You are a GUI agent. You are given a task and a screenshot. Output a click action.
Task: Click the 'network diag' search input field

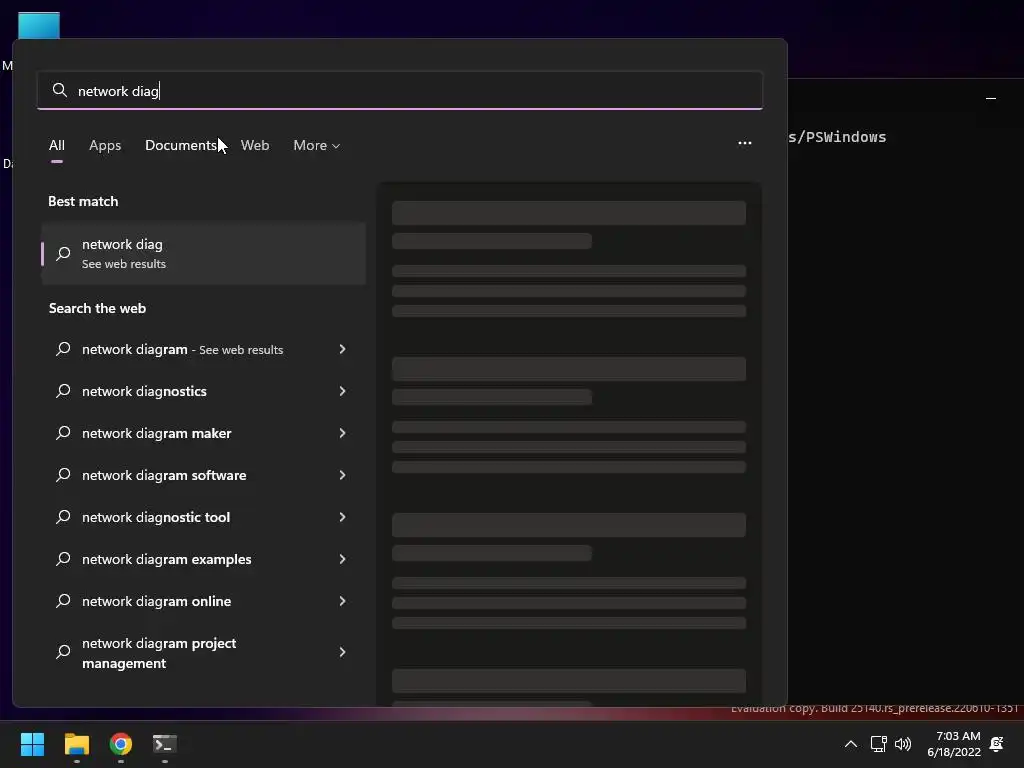coord(400,90)
